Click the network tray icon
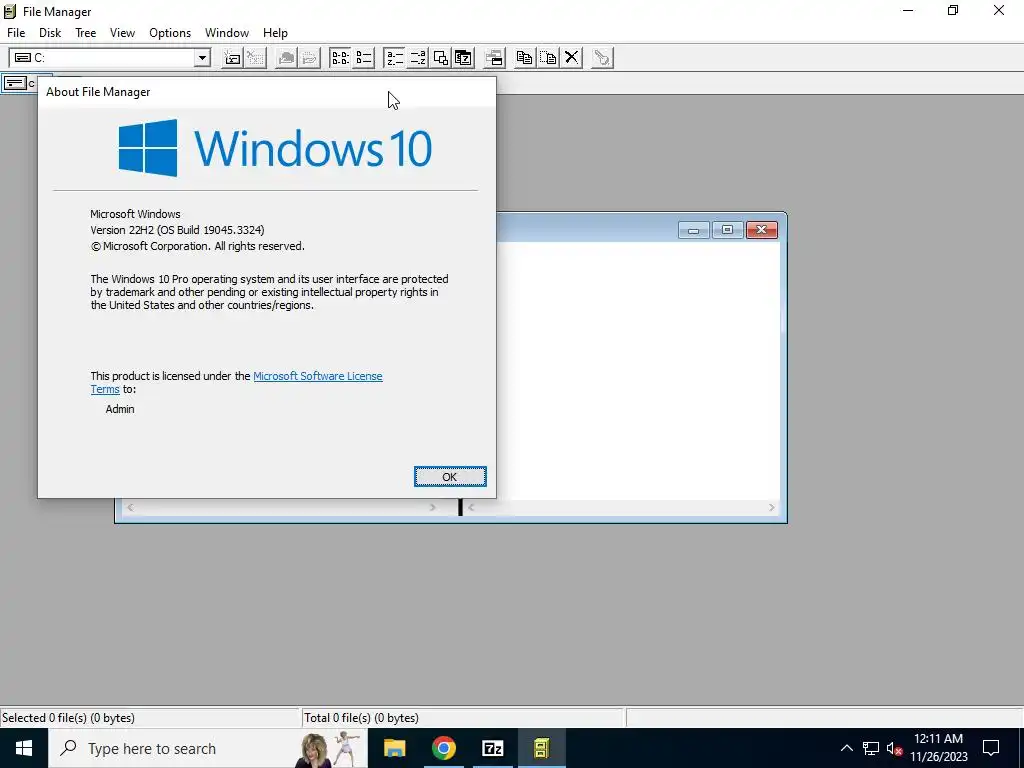 (871, 748)
